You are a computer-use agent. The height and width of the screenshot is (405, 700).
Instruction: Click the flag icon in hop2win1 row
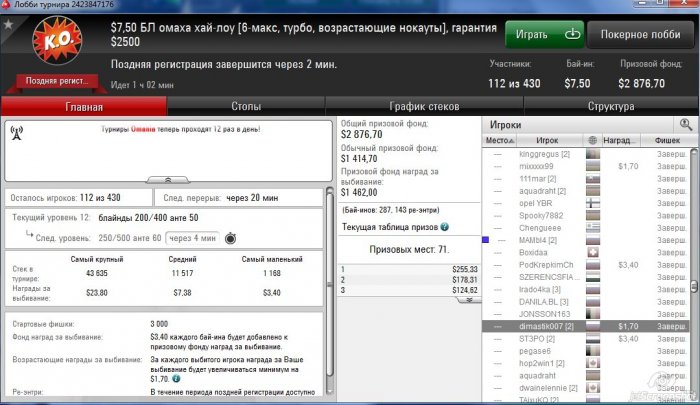pyautogui.click(x=593, y=363)
